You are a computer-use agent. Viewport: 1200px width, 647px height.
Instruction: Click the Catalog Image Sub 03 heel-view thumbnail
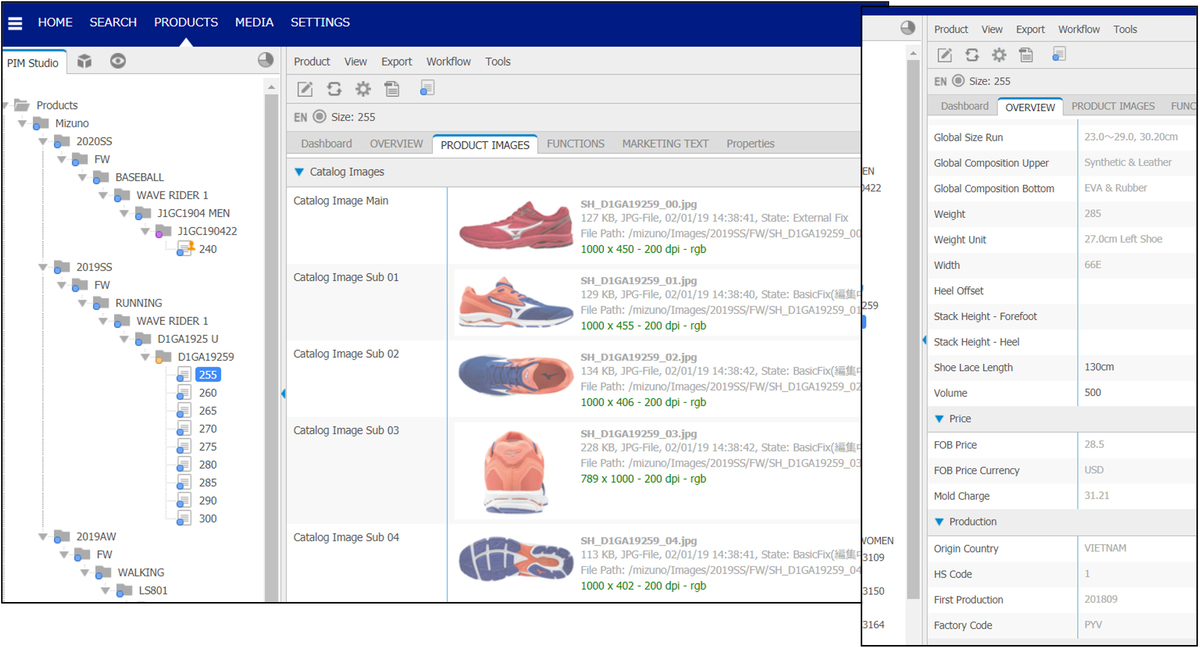515,470
